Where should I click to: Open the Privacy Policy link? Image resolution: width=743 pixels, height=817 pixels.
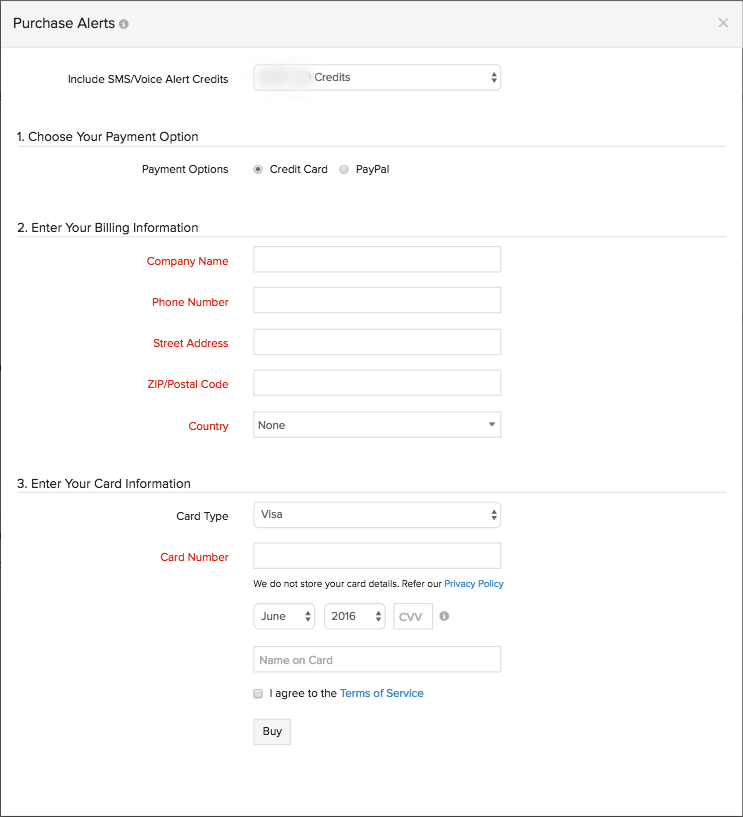474,584
